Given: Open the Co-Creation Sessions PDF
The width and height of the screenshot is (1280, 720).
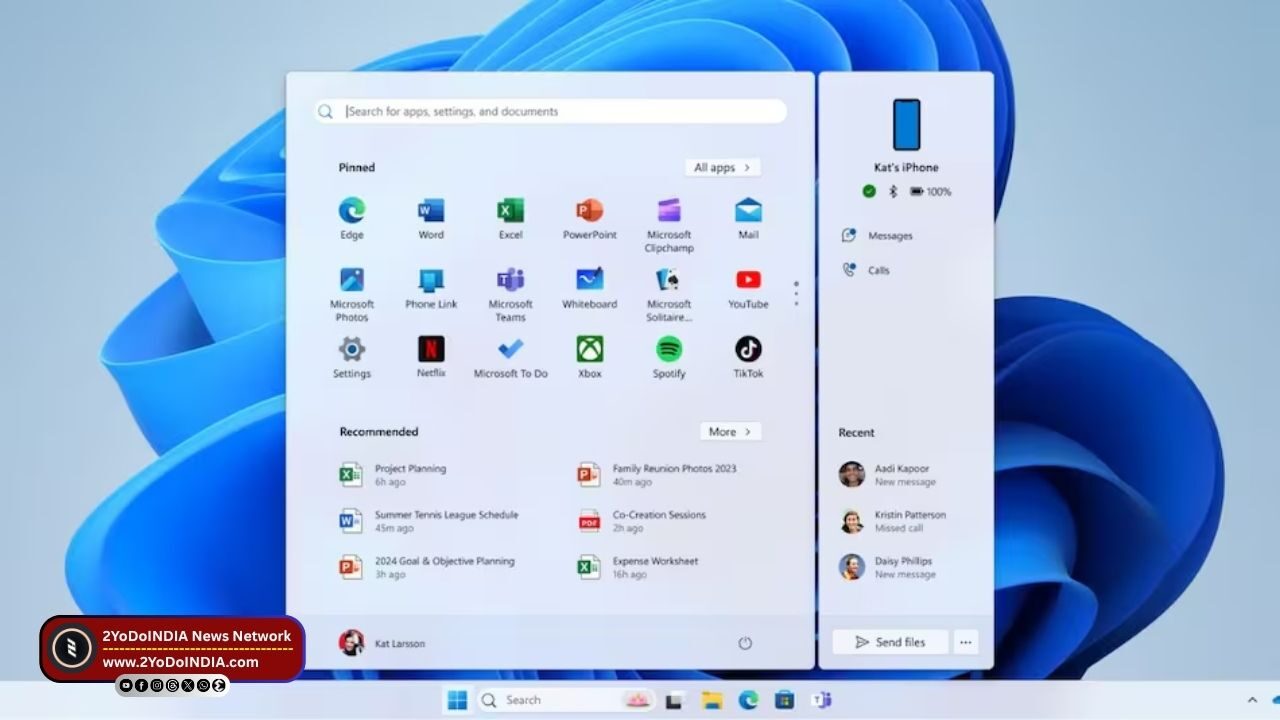Looking at the screenshot, I should pyautogui.click(x=641, y=521).
